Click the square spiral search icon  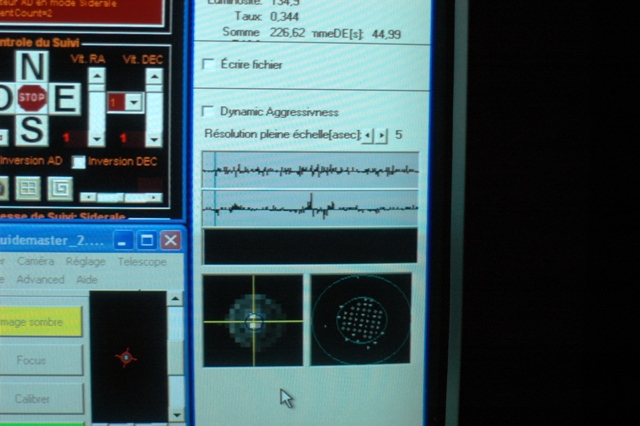[60, 188]
